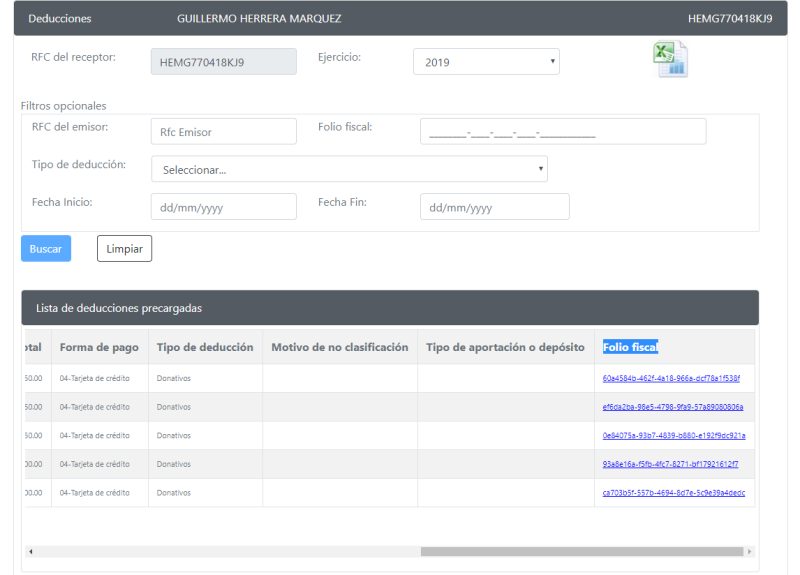This screenshot has height=575, width=800.
Task: Click the Motivo de no clasificación column header
Action: 339,347
